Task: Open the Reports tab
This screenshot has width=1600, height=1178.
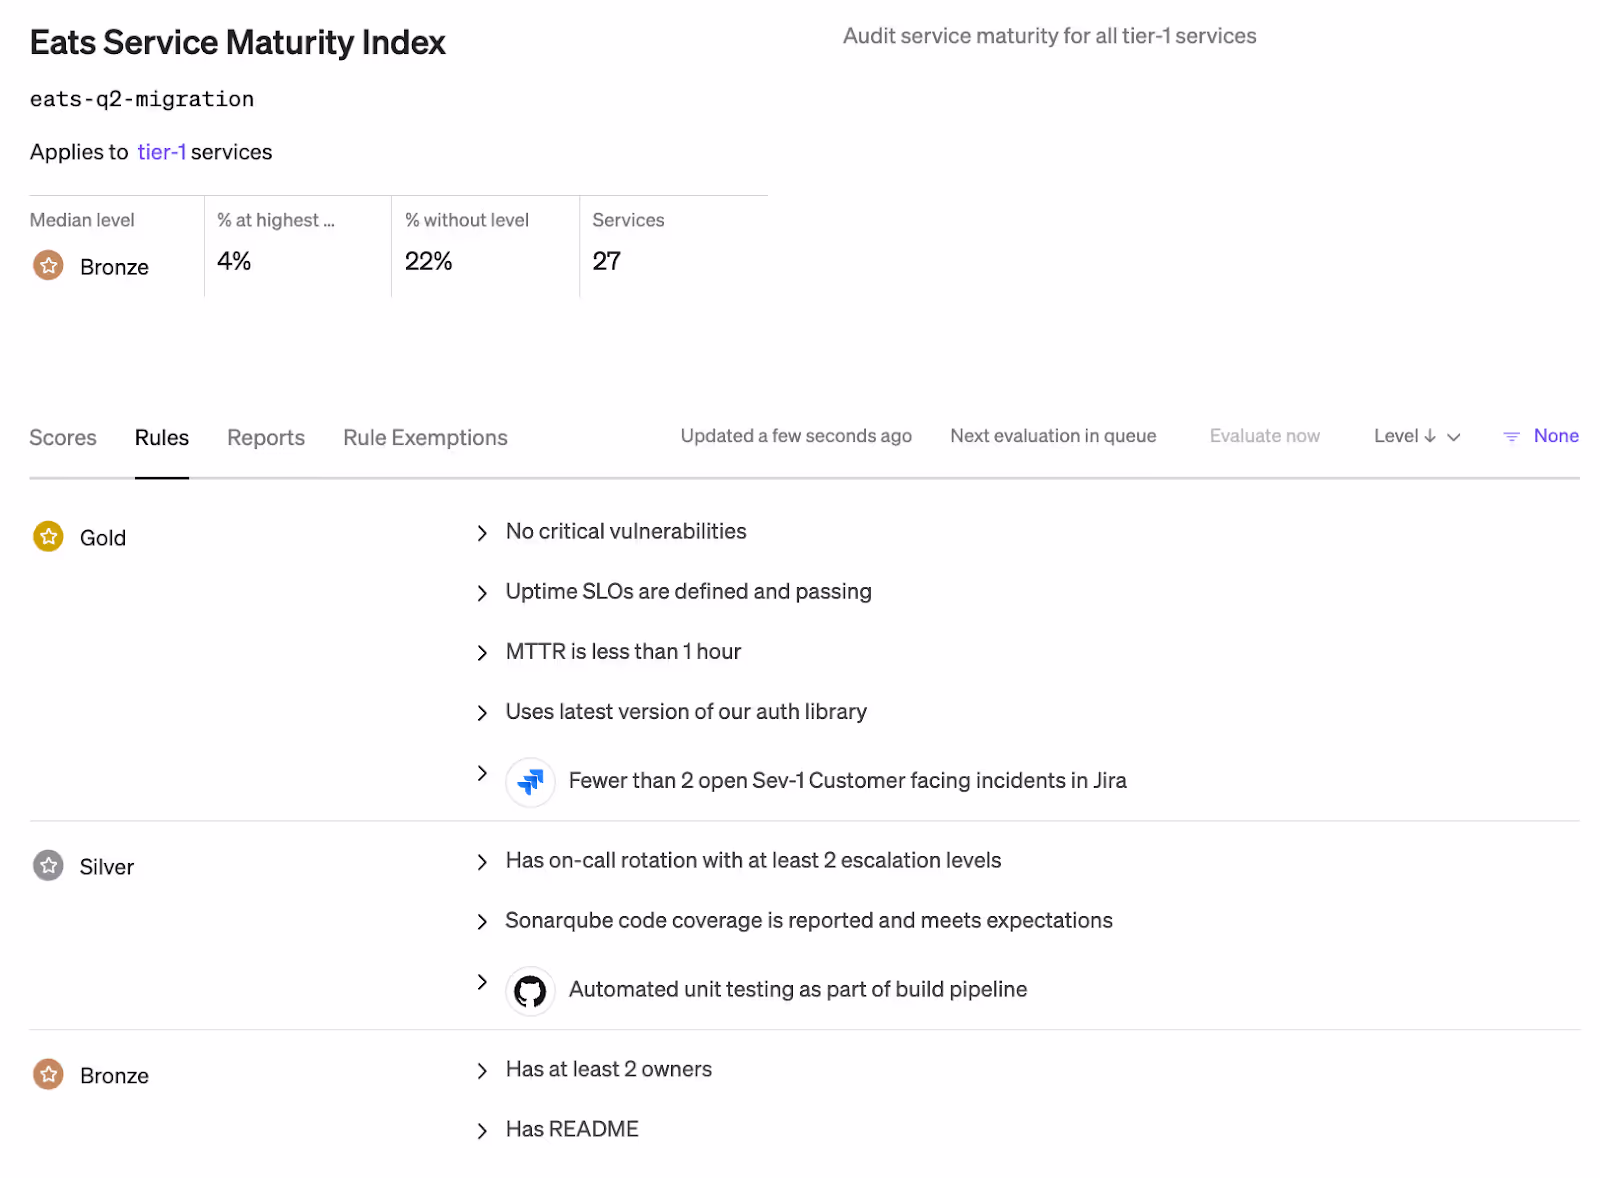Action: pos(265,438)
